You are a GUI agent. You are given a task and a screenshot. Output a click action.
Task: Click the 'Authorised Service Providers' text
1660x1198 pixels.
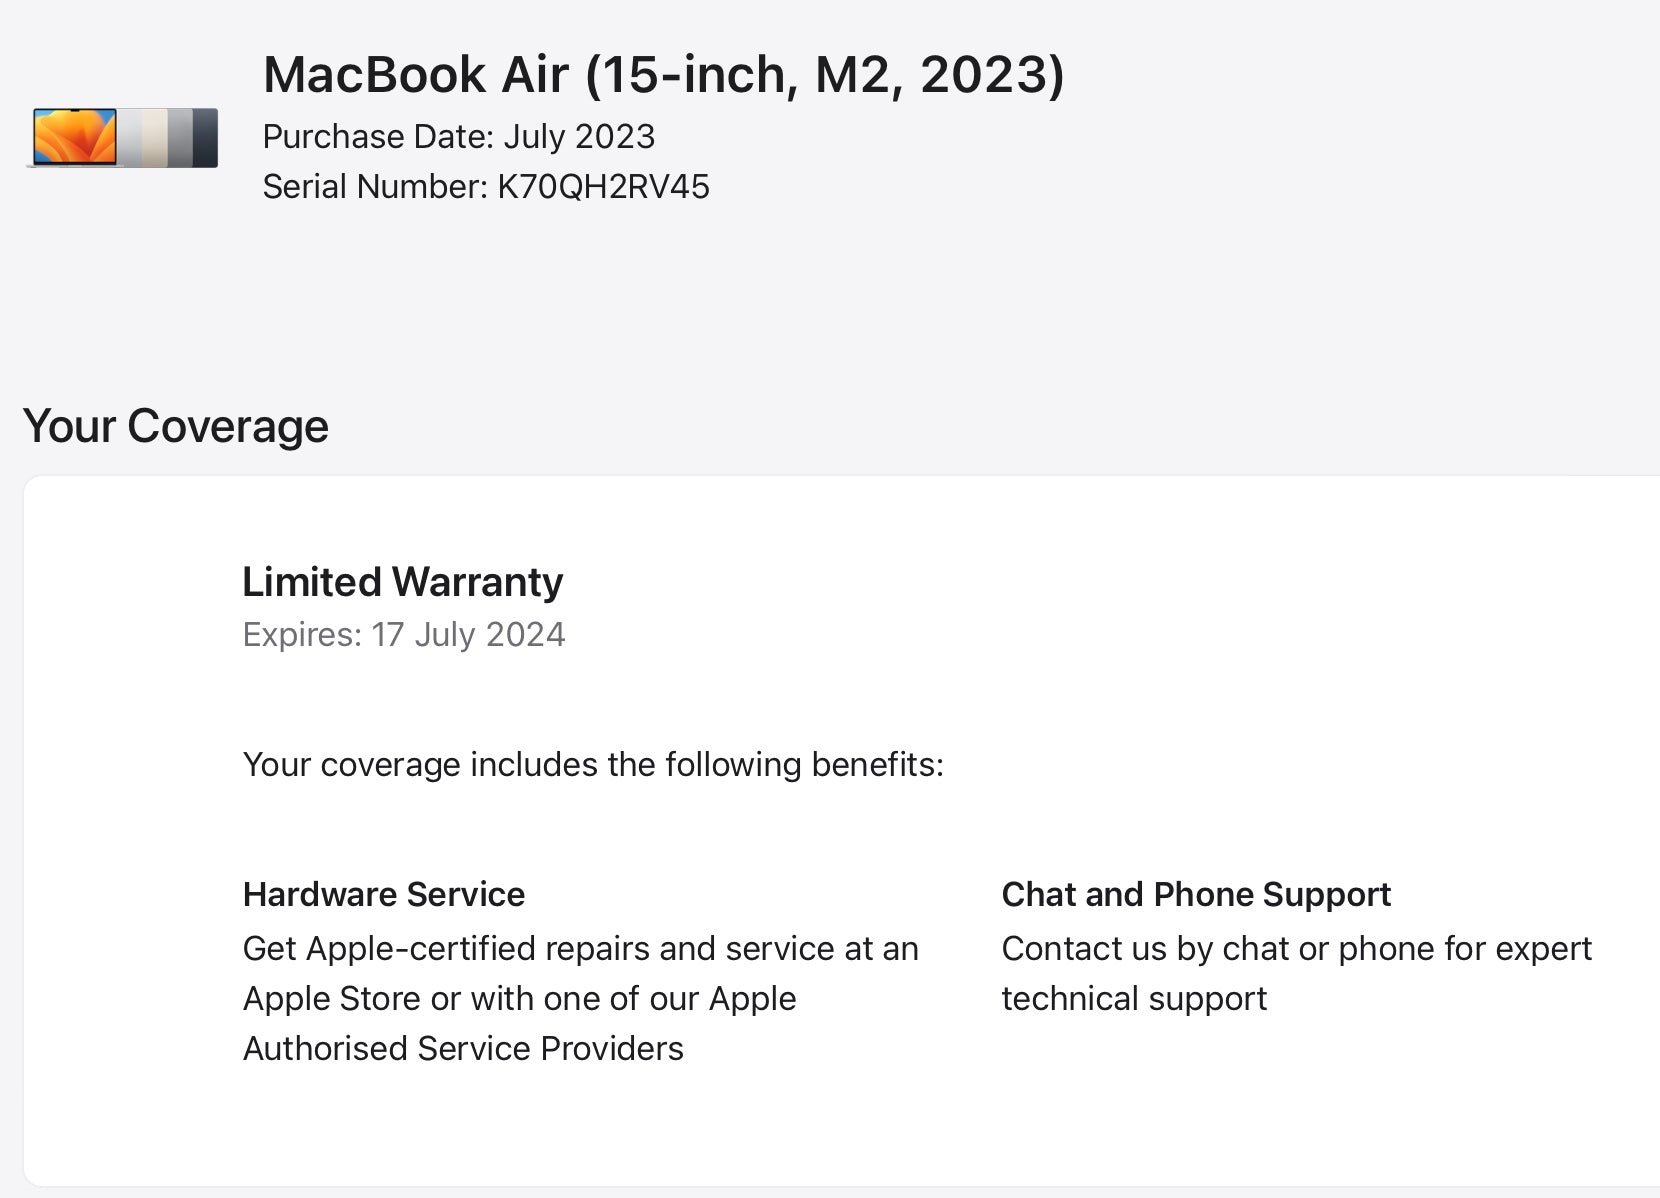point(463,1048)
